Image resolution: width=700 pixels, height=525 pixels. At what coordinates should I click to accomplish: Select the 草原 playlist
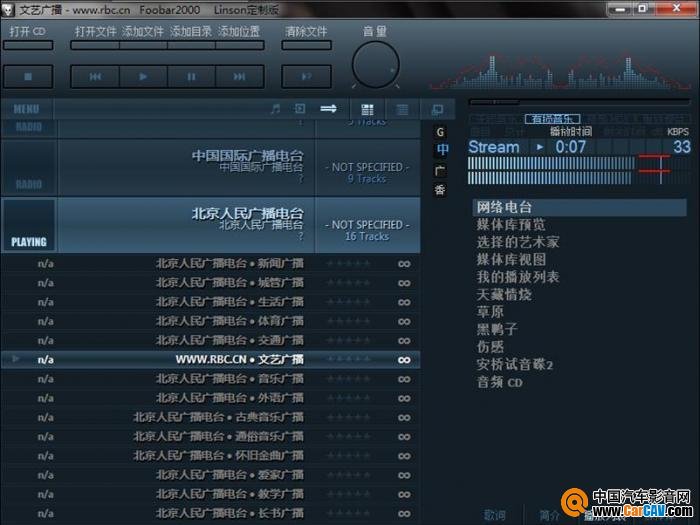tap(490, 312)
